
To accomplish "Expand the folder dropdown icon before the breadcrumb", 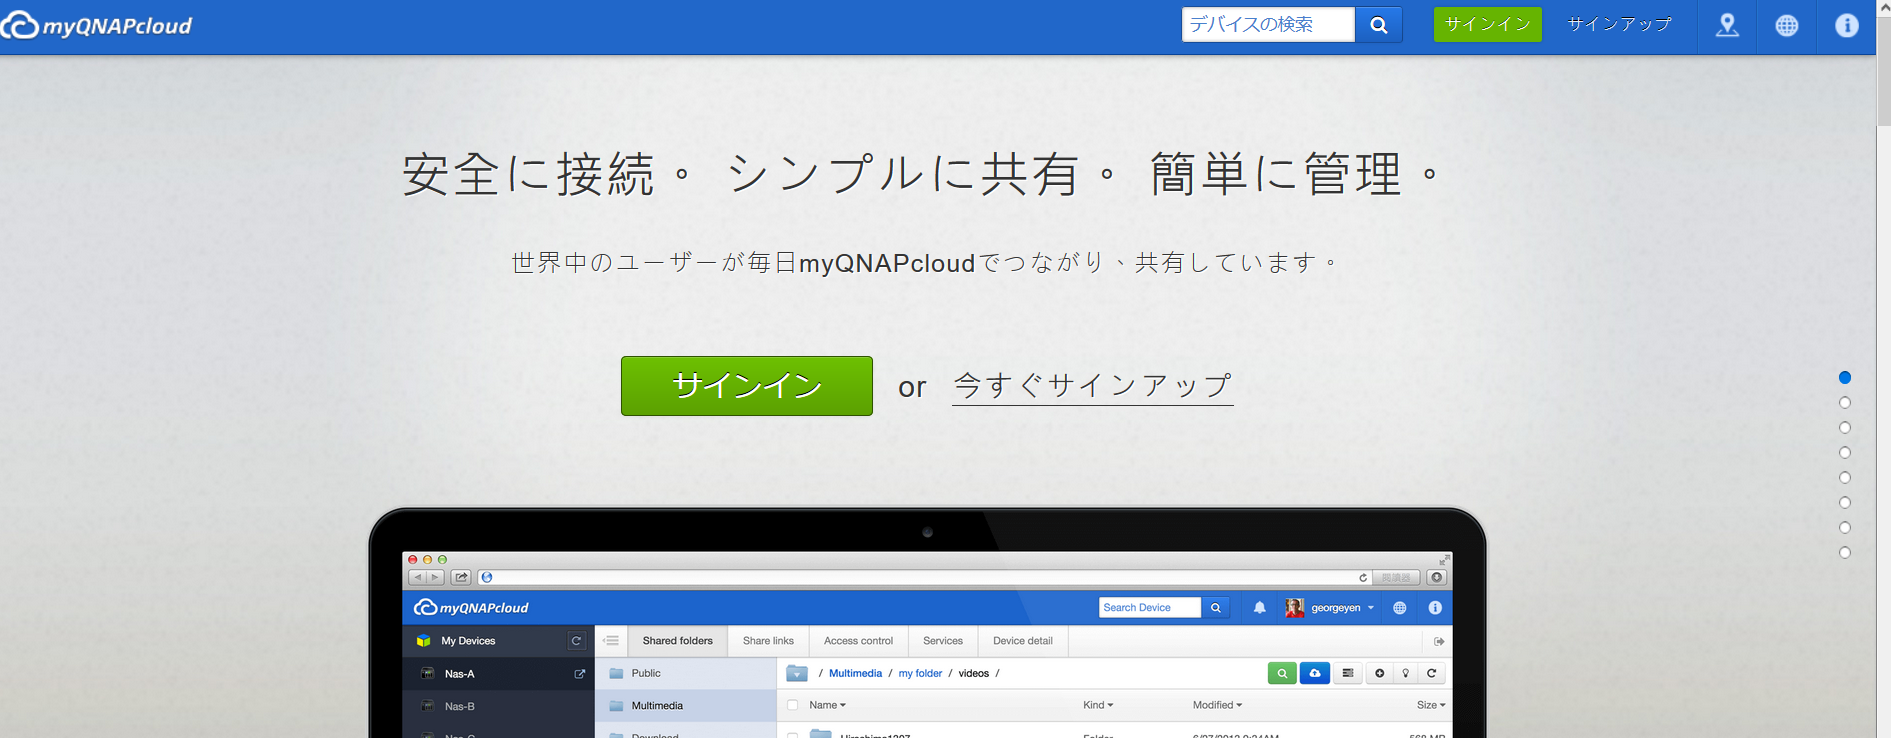I will pos(796,673).
